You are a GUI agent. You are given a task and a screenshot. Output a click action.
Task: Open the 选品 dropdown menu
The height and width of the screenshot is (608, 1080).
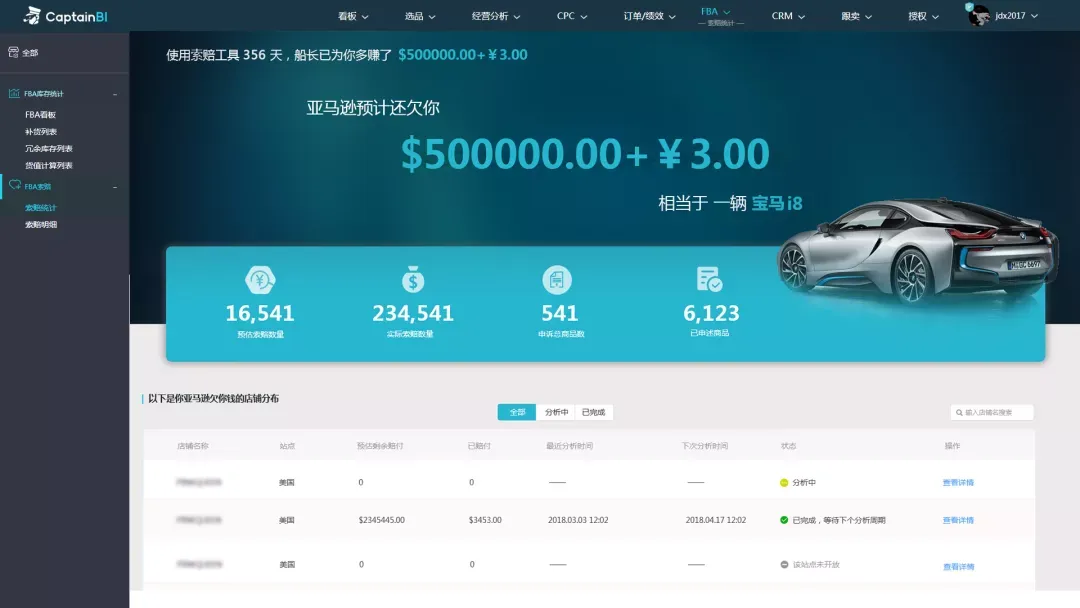pyautogui.click(x=419, y=16)
